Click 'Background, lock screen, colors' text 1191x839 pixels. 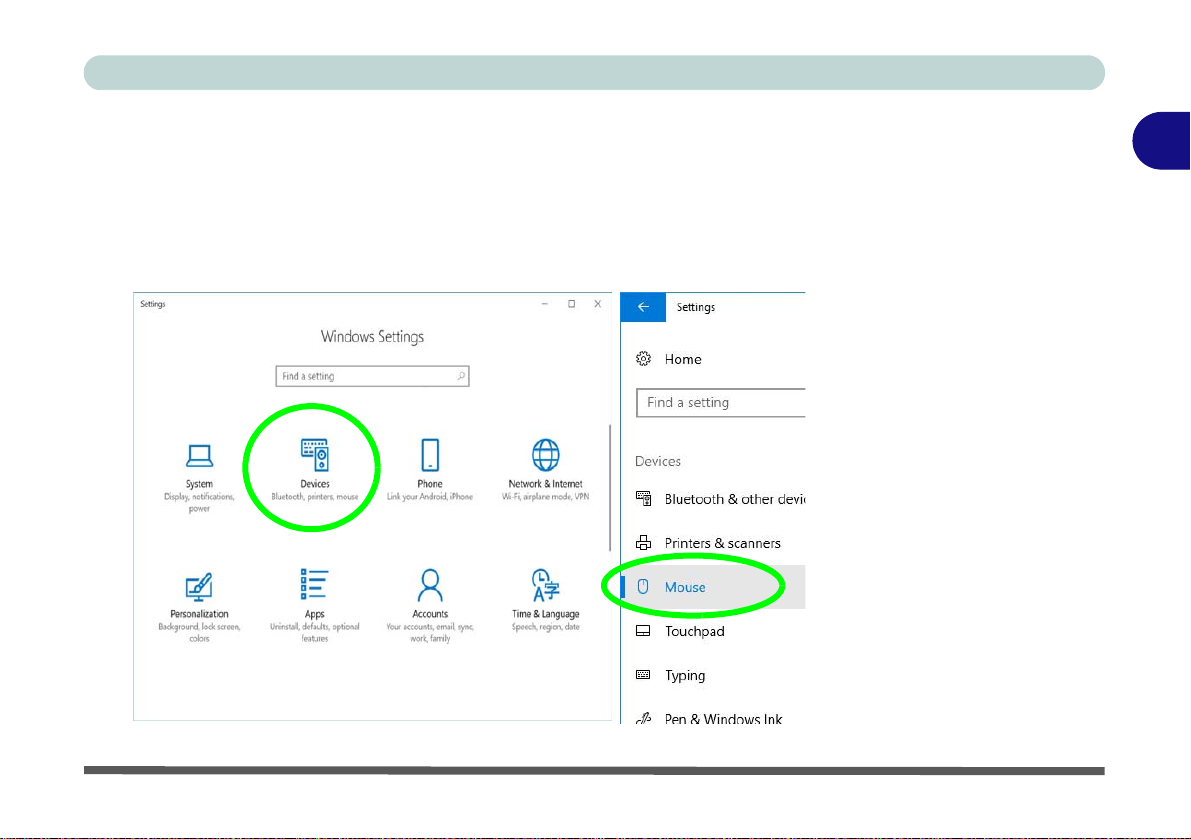pos(199,632)
